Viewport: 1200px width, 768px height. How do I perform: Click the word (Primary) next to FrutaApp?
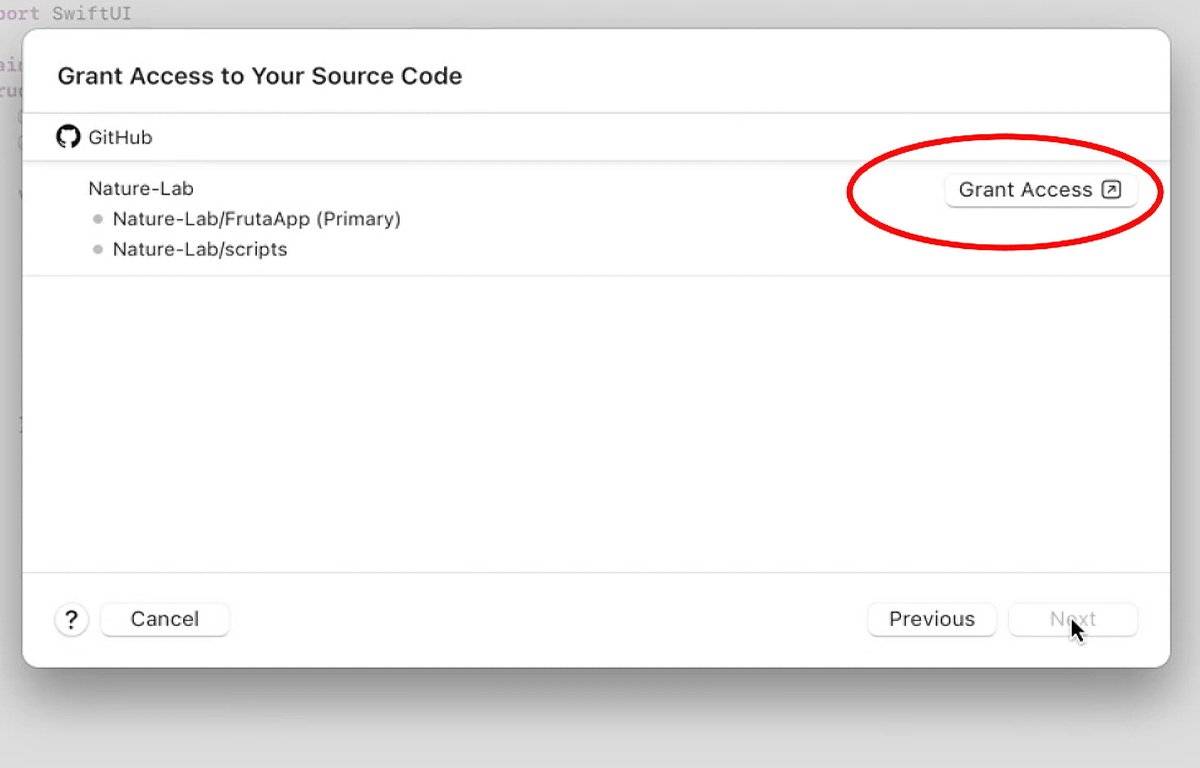358,219
